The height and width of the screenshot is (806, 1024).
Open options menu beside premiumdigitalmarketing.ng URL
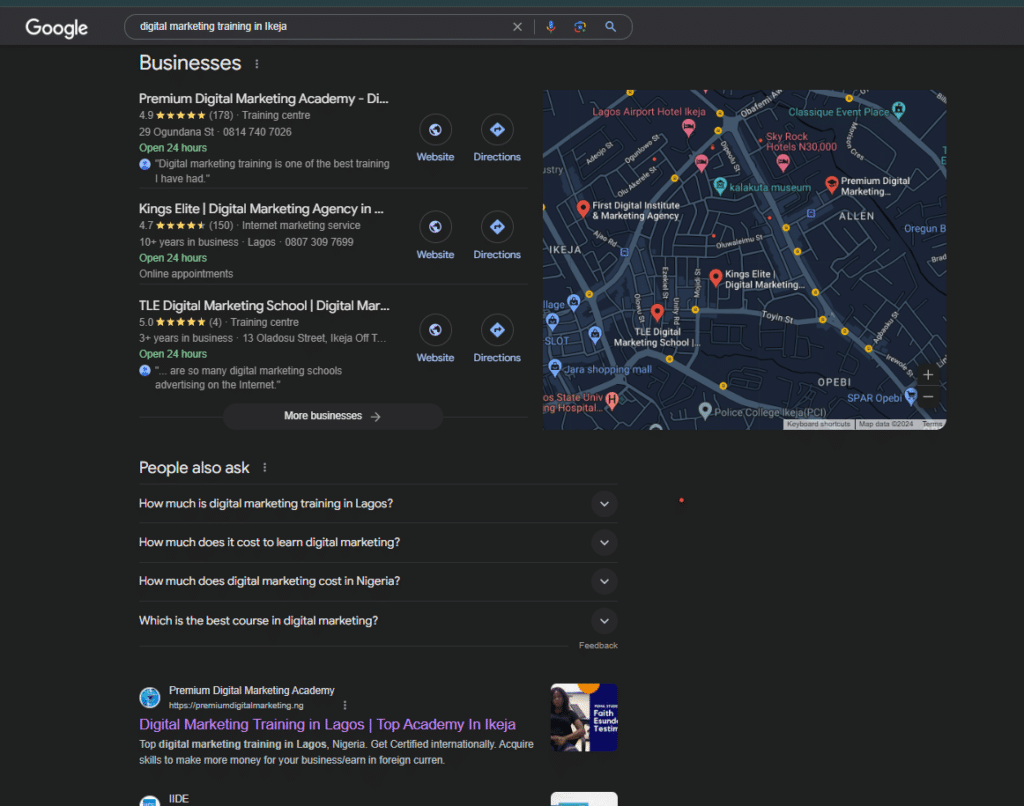tap(345, 705)
